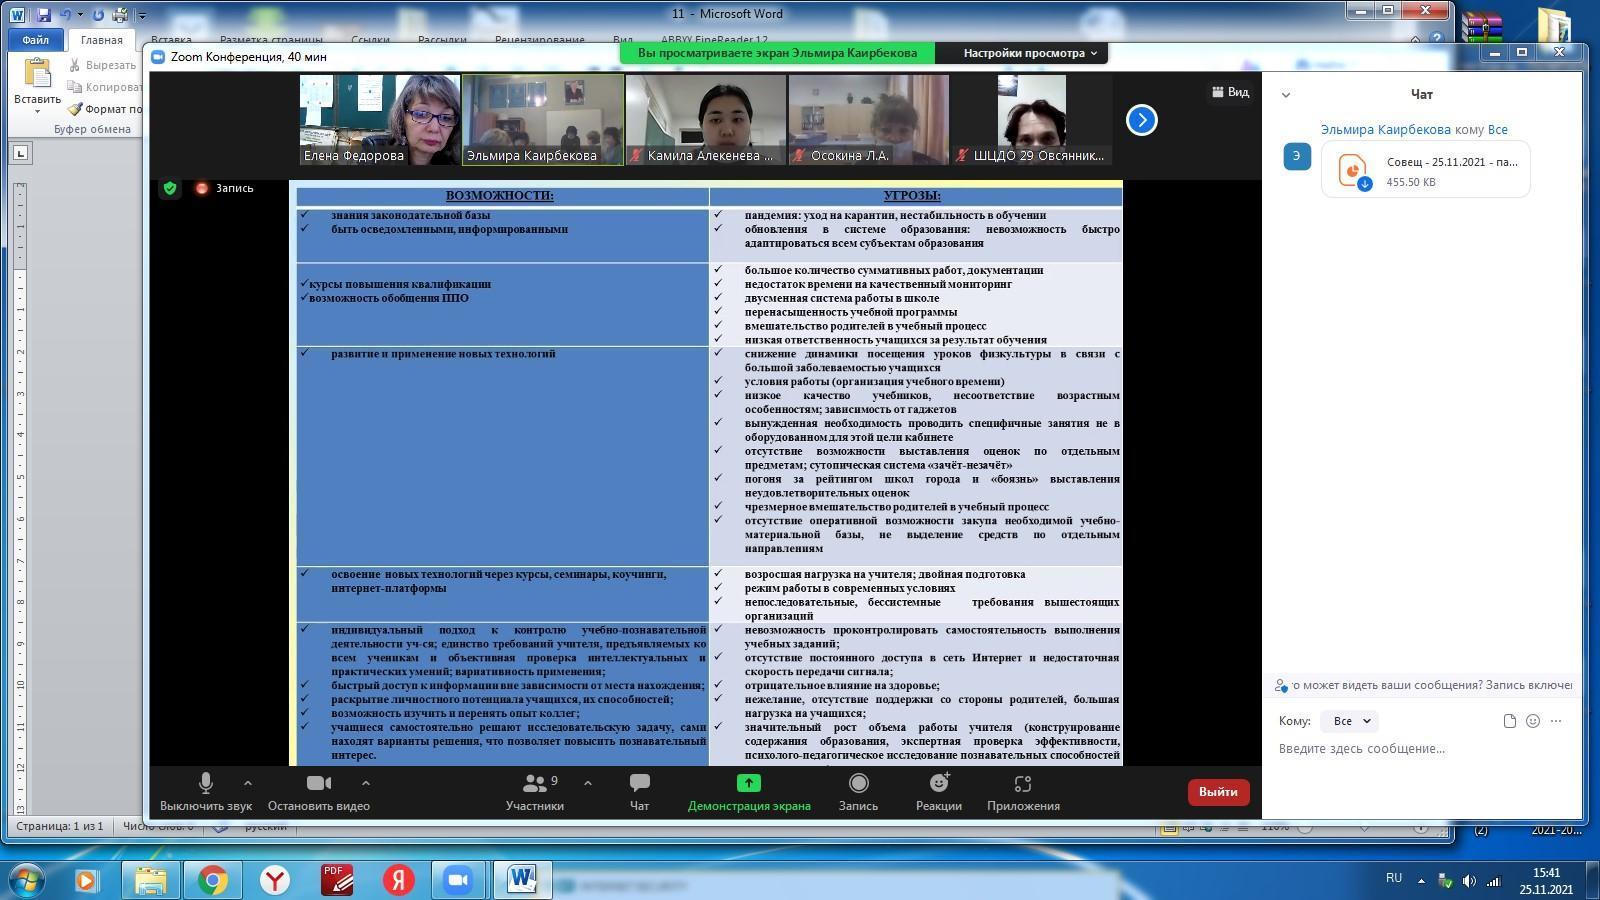
Task: Attach a file in chat
Action: pos(1509,721)
